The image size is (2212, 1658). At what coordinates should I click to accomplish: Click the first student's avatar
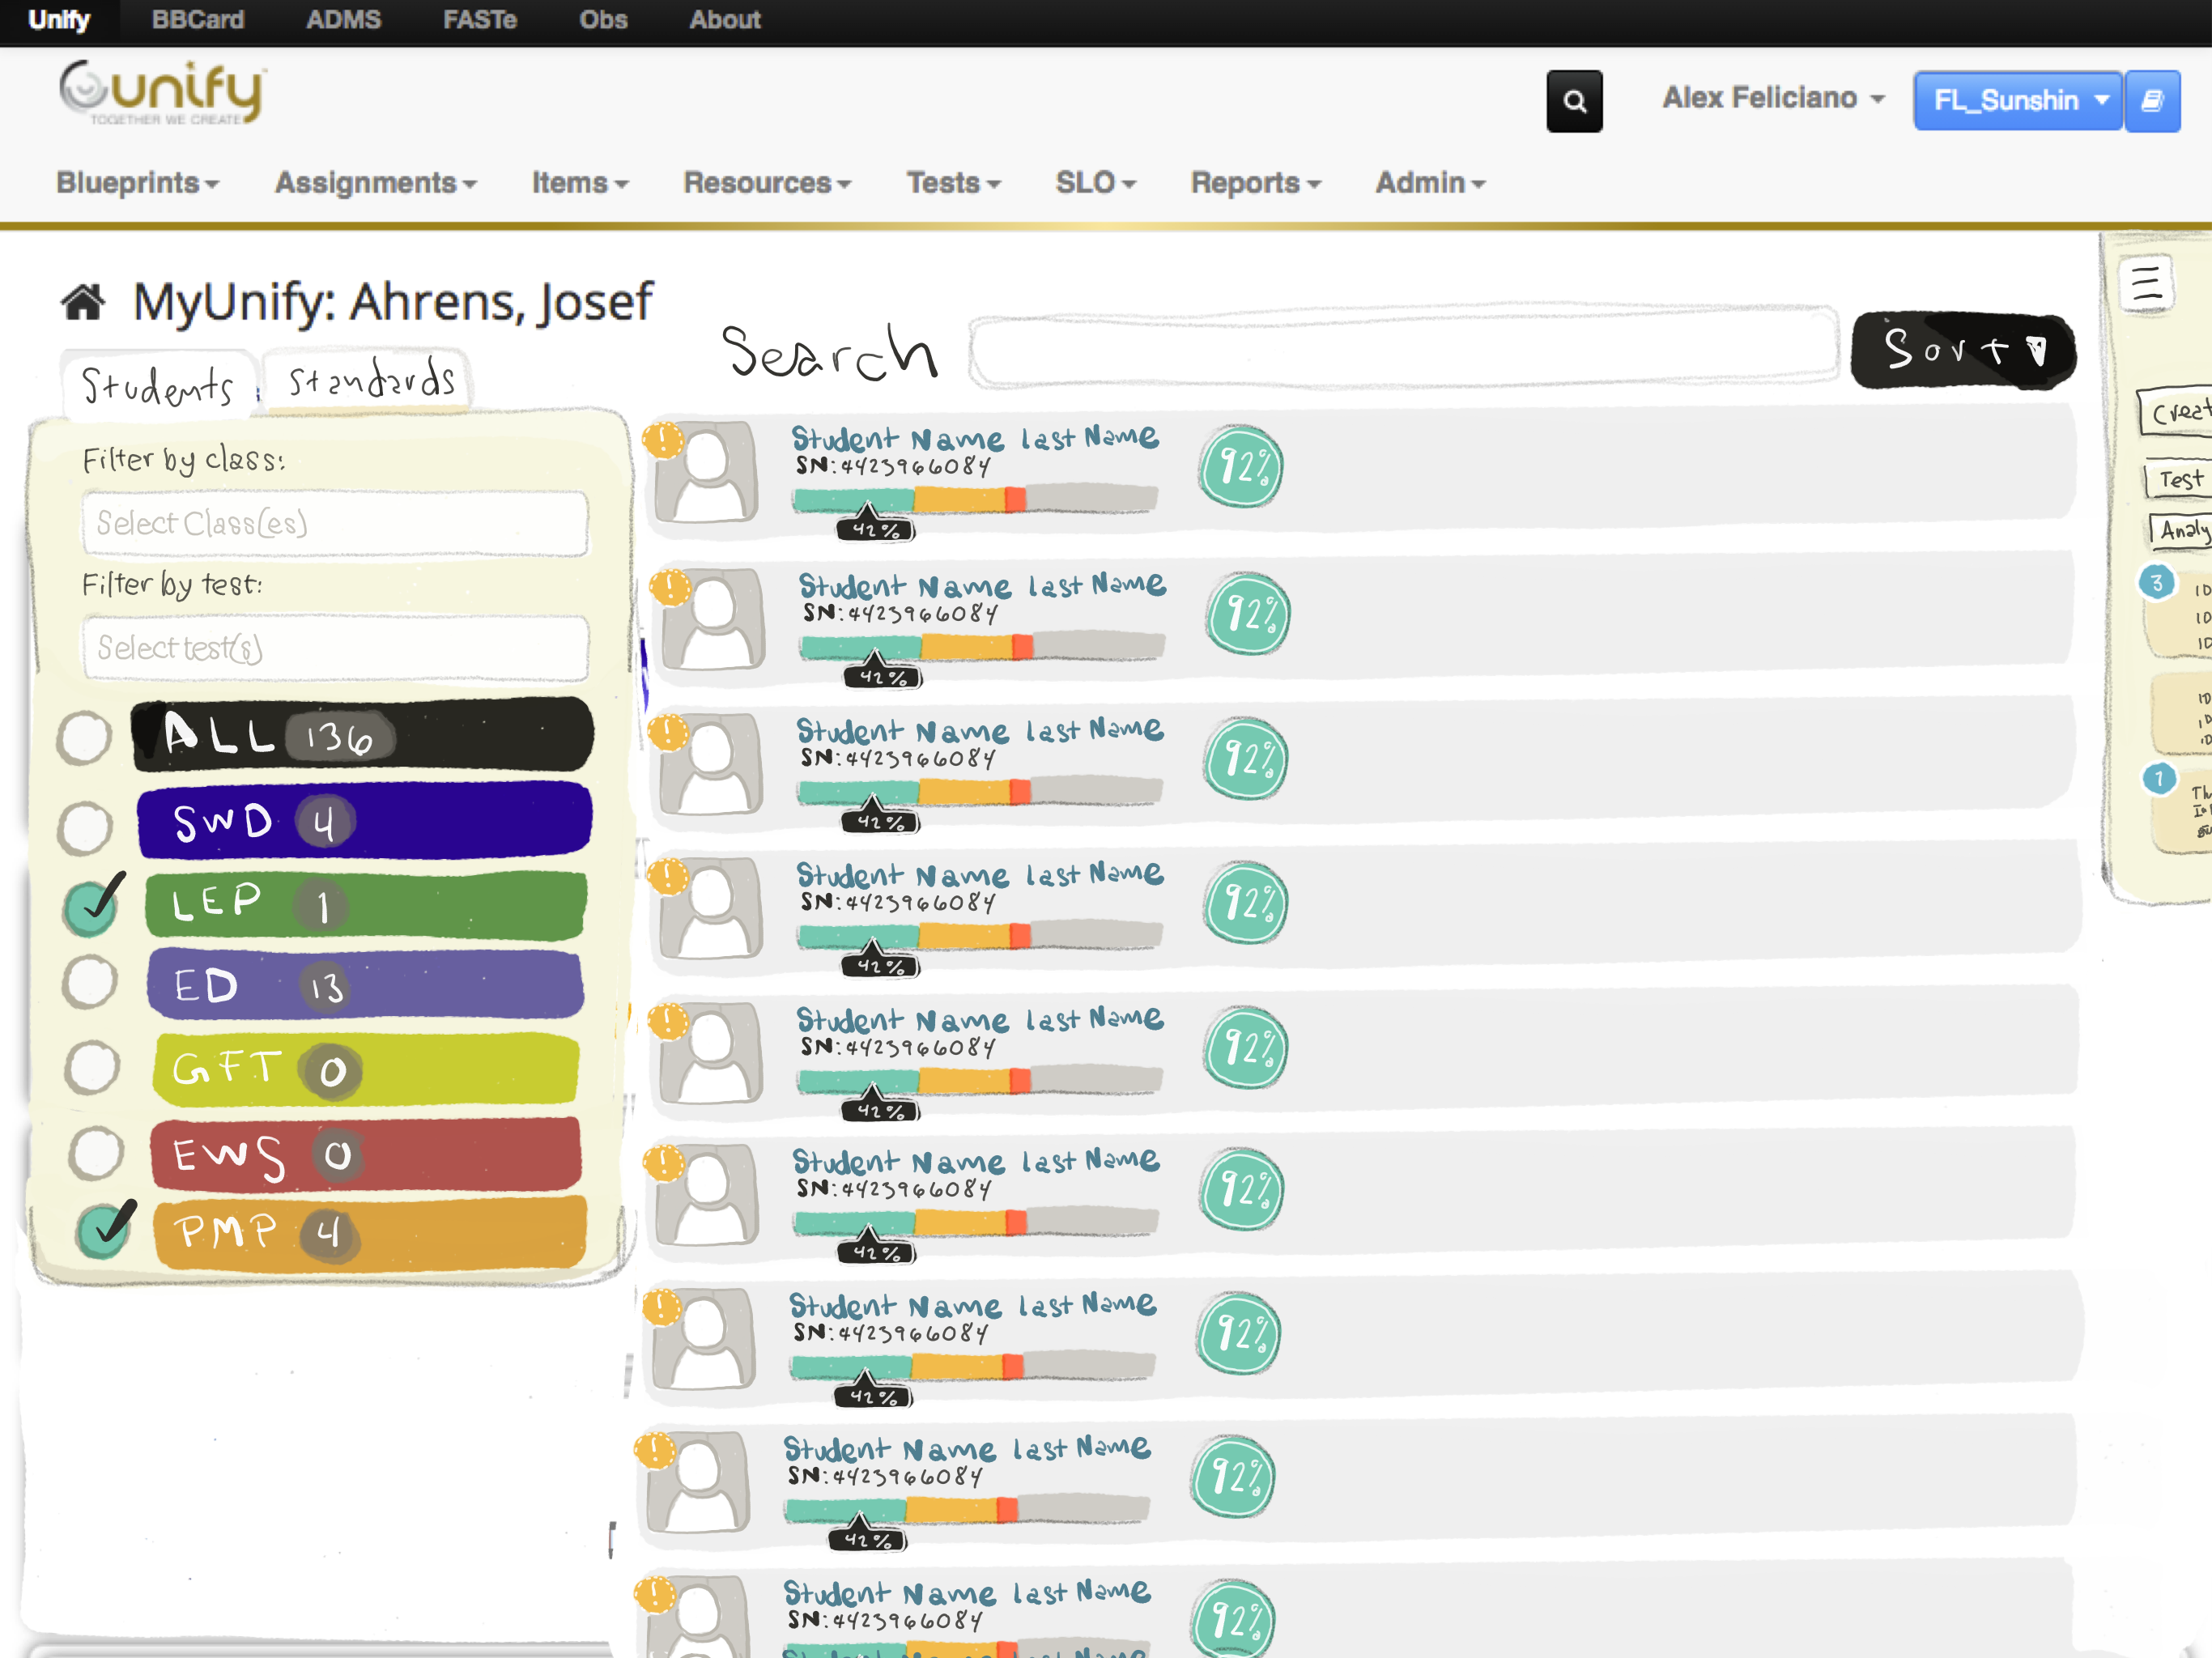707,472
